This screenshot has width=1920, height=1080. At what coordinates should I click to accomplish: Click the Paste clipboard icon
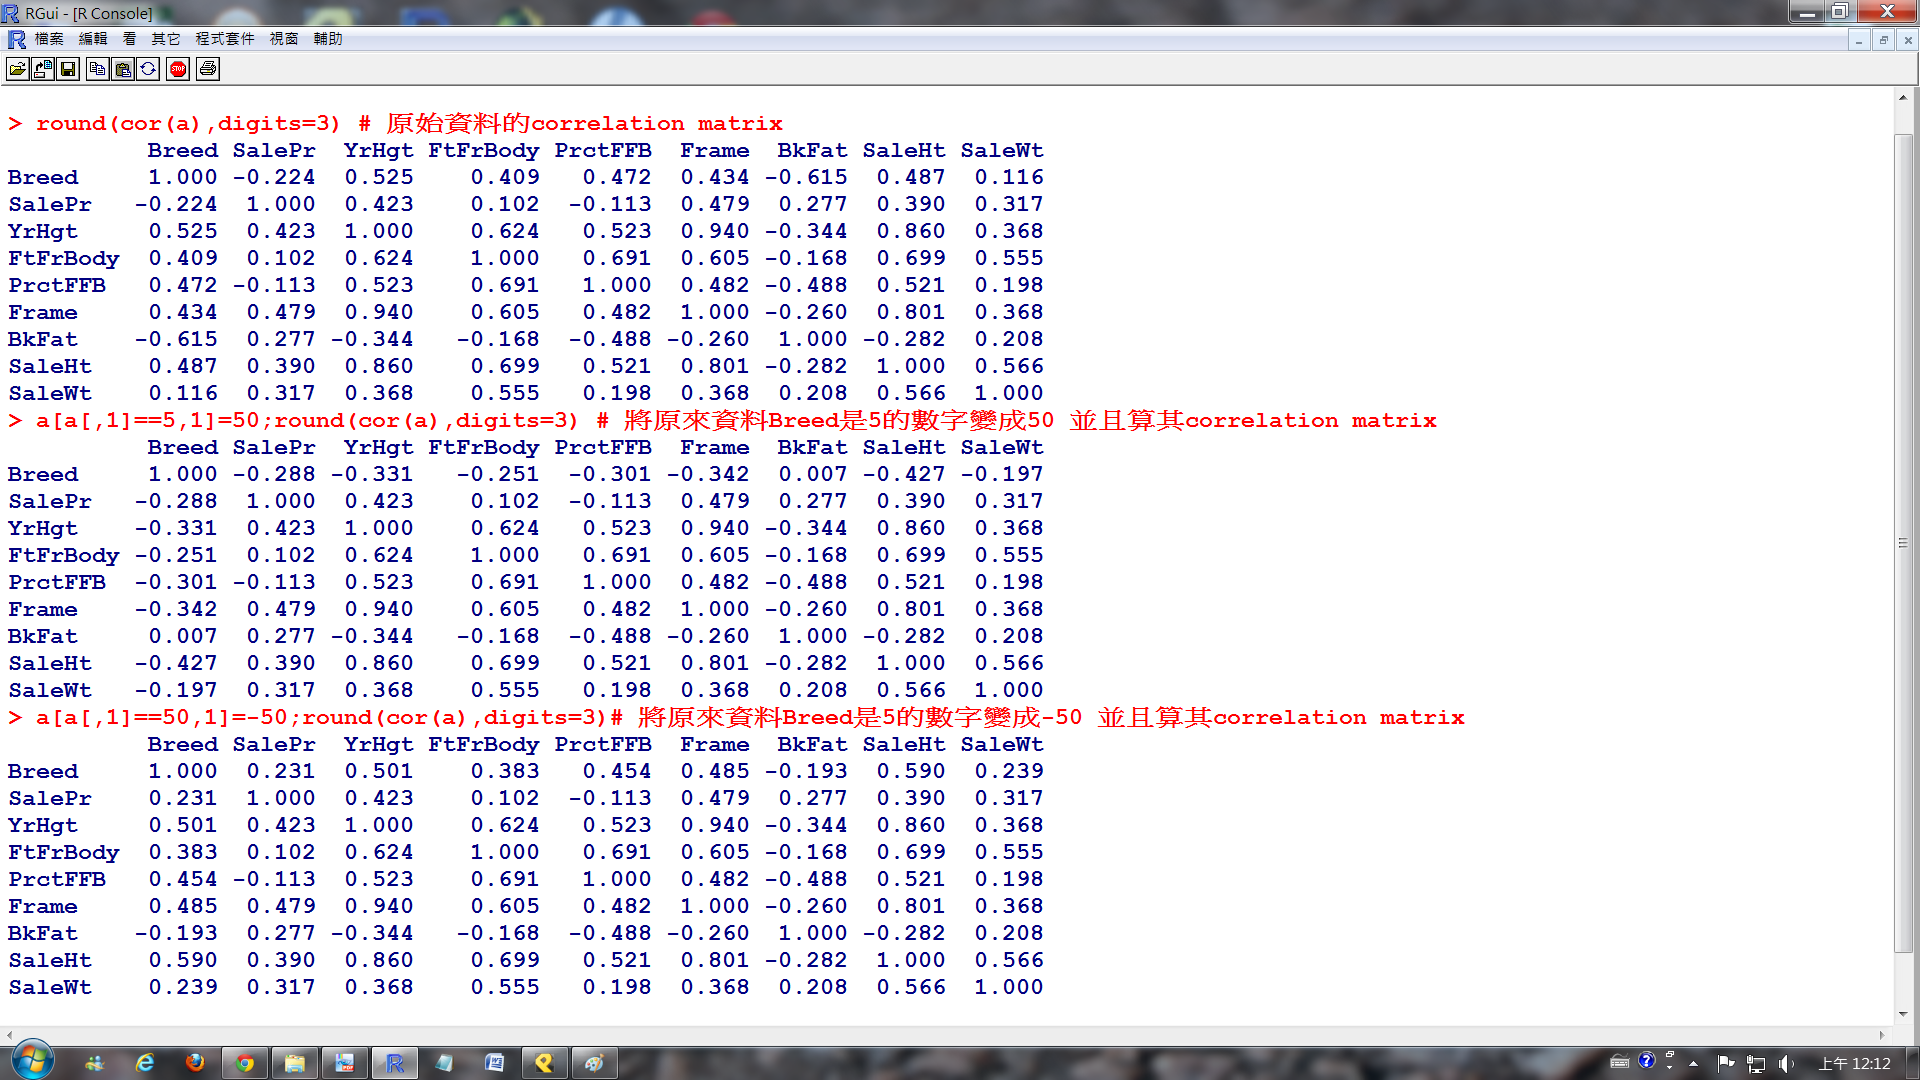coord(123,69)
